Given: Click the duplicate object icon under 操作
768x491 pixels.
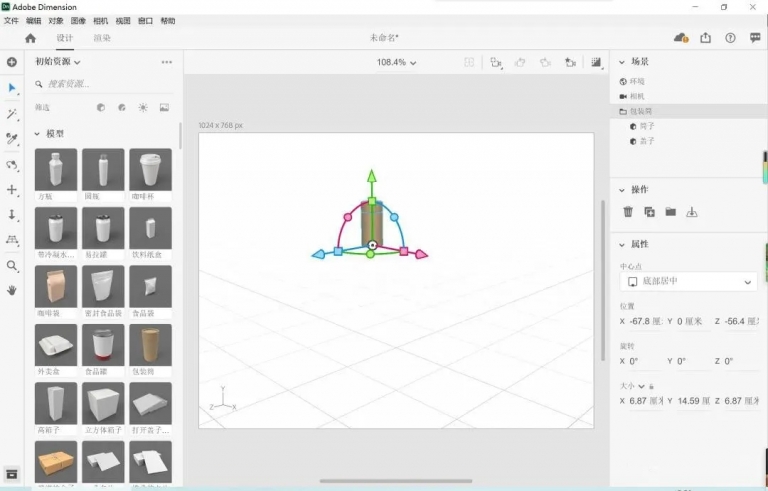Looking at the screenshot, I should click(x=649, y=212).
